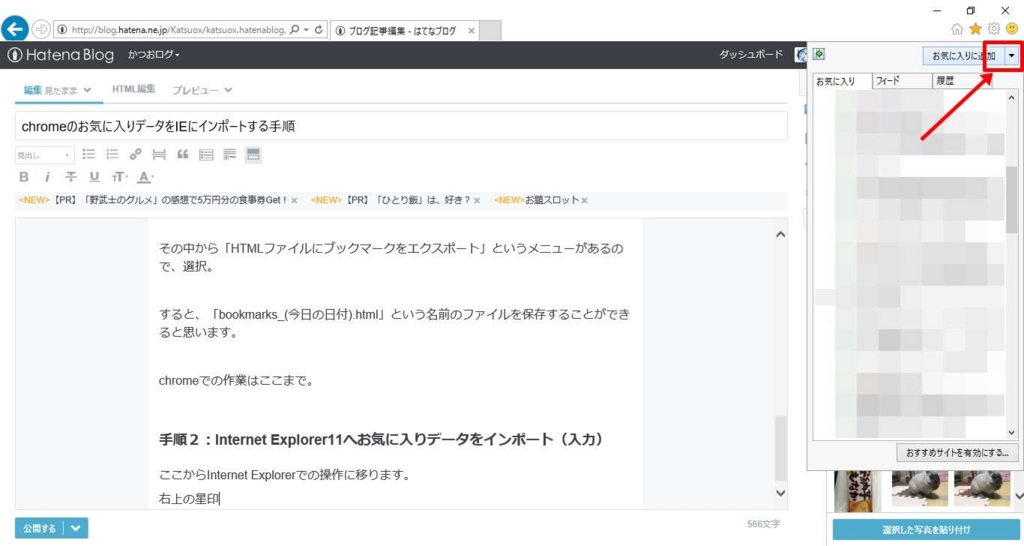Expand the 編集 見たまま mode chevron
This screenshot has height=546, width=1024.
(x=88, y=90)
